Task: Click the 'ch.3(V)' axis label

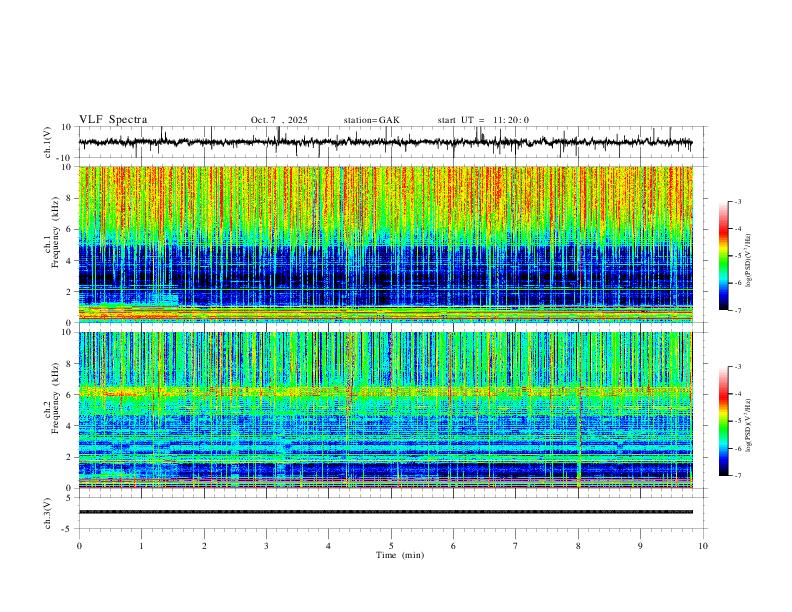Action: (x=48, y=513)
